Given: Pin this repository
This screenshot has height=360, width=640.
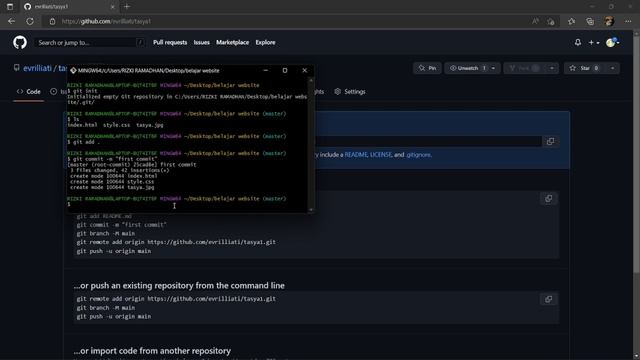Looking at the screenshot, I should click(427, 68).
